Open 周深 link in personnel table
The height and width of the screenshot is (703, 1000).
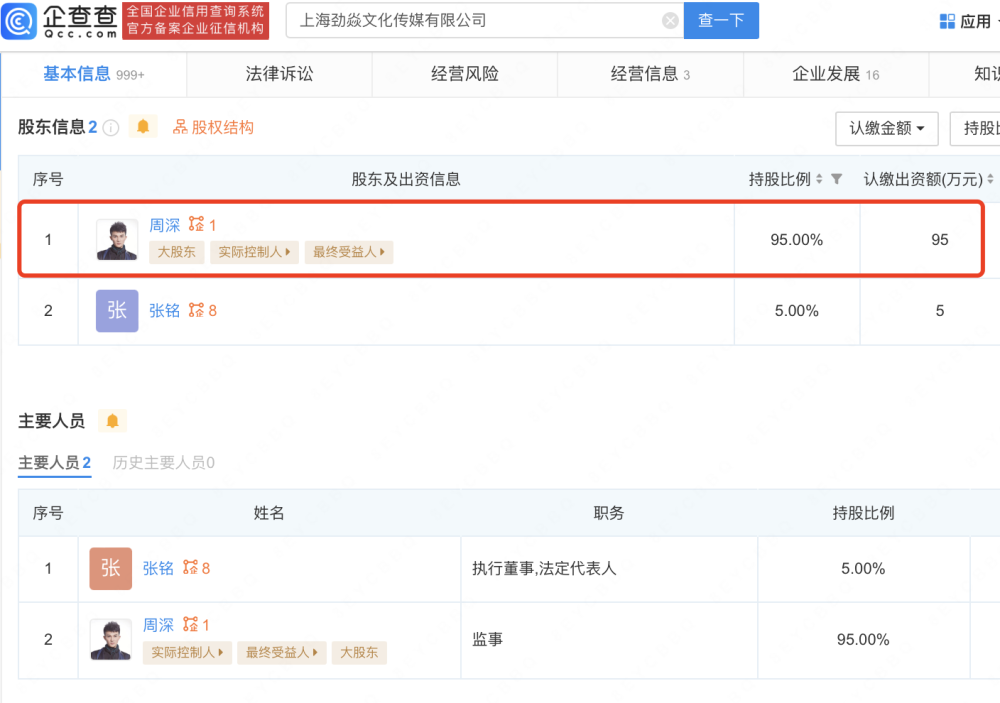click(158, 625)
